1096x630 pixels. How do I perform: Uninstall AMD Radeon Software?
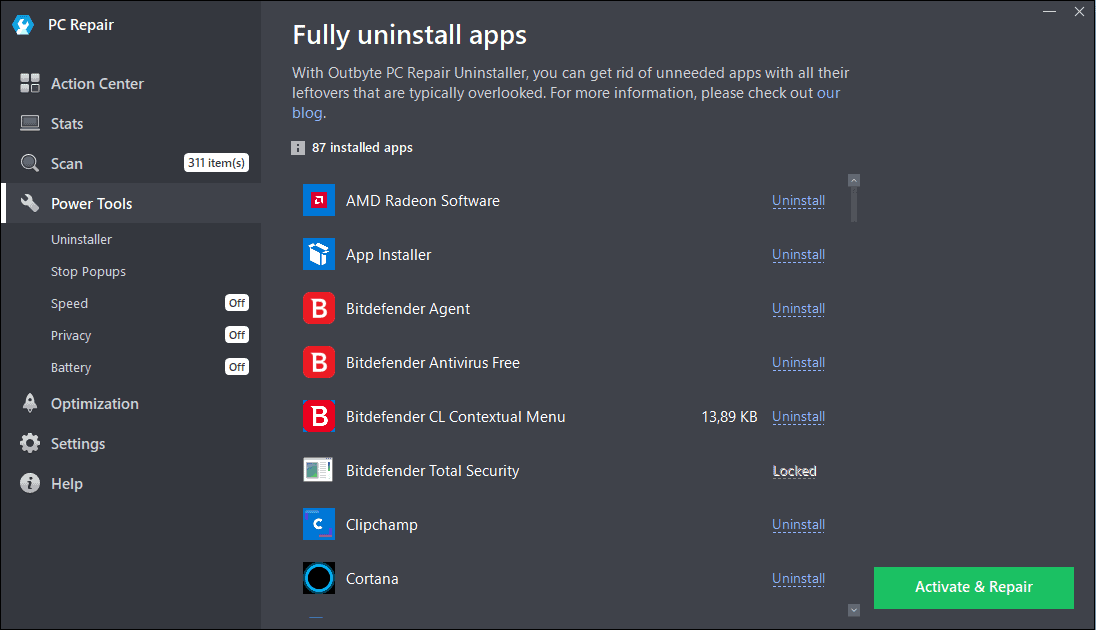point(798,201)
